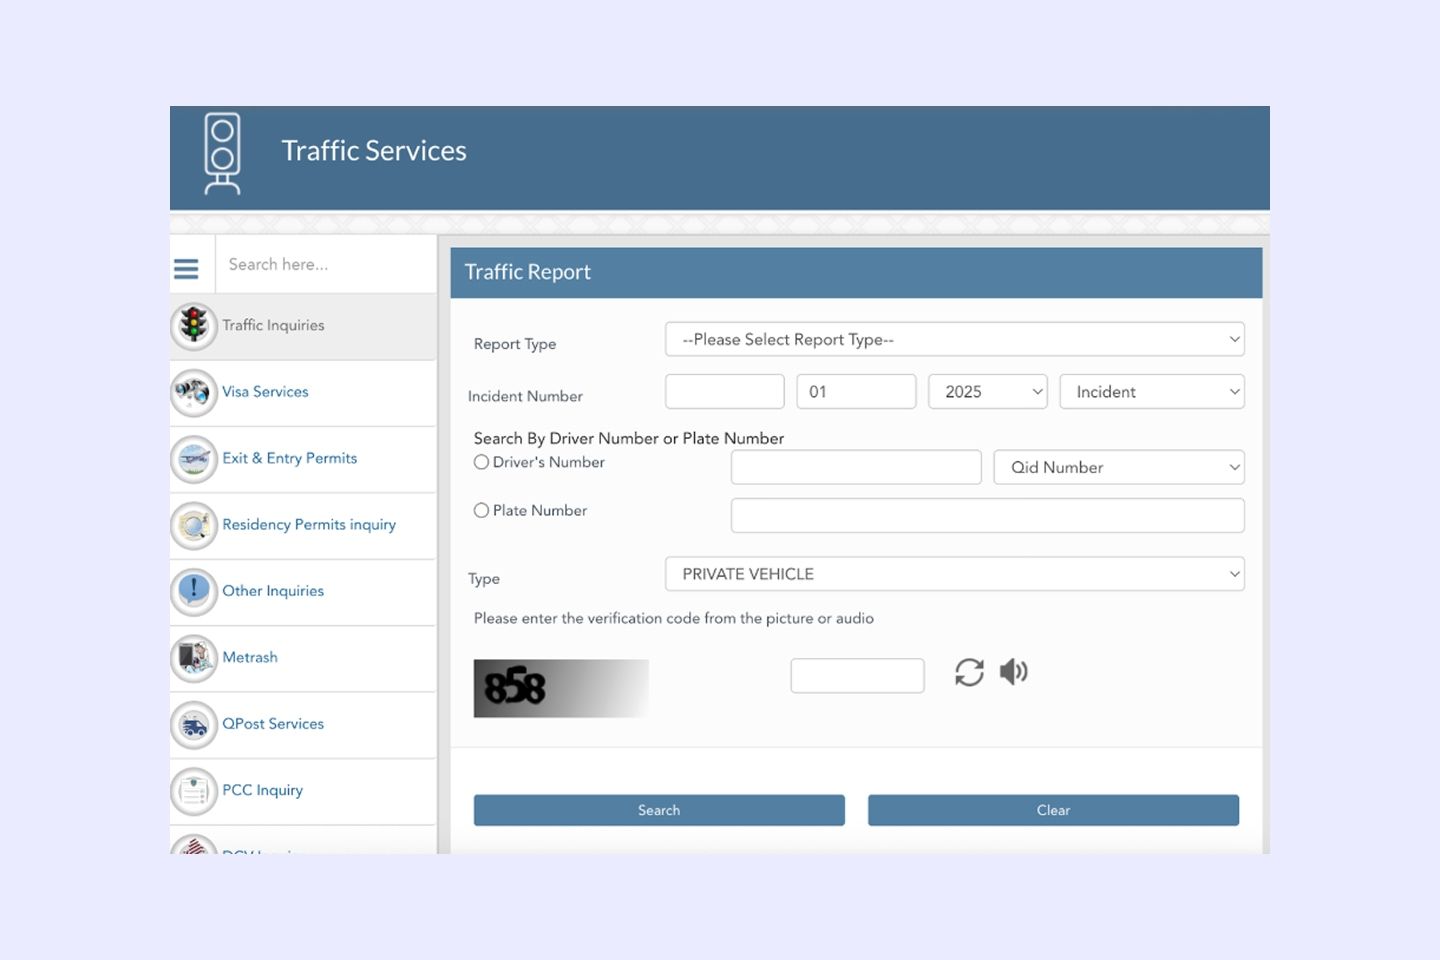This screenshot has width=1440, height=960.
Task: Select the Driver's Number radio button
Action: coord(481,462)
